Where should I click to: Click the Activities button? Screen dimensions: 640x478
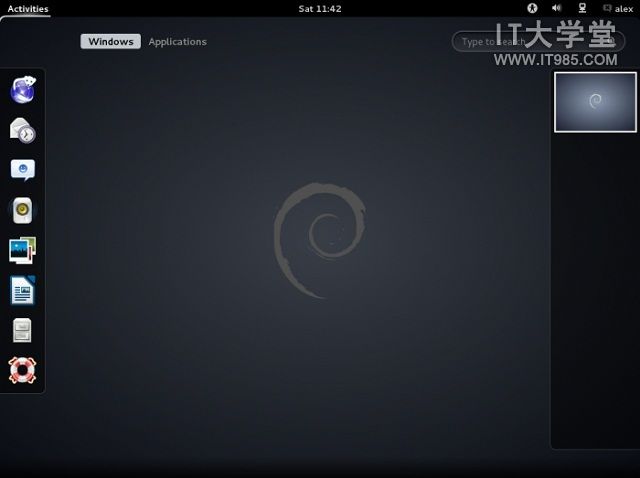click(x=28, y=9)
